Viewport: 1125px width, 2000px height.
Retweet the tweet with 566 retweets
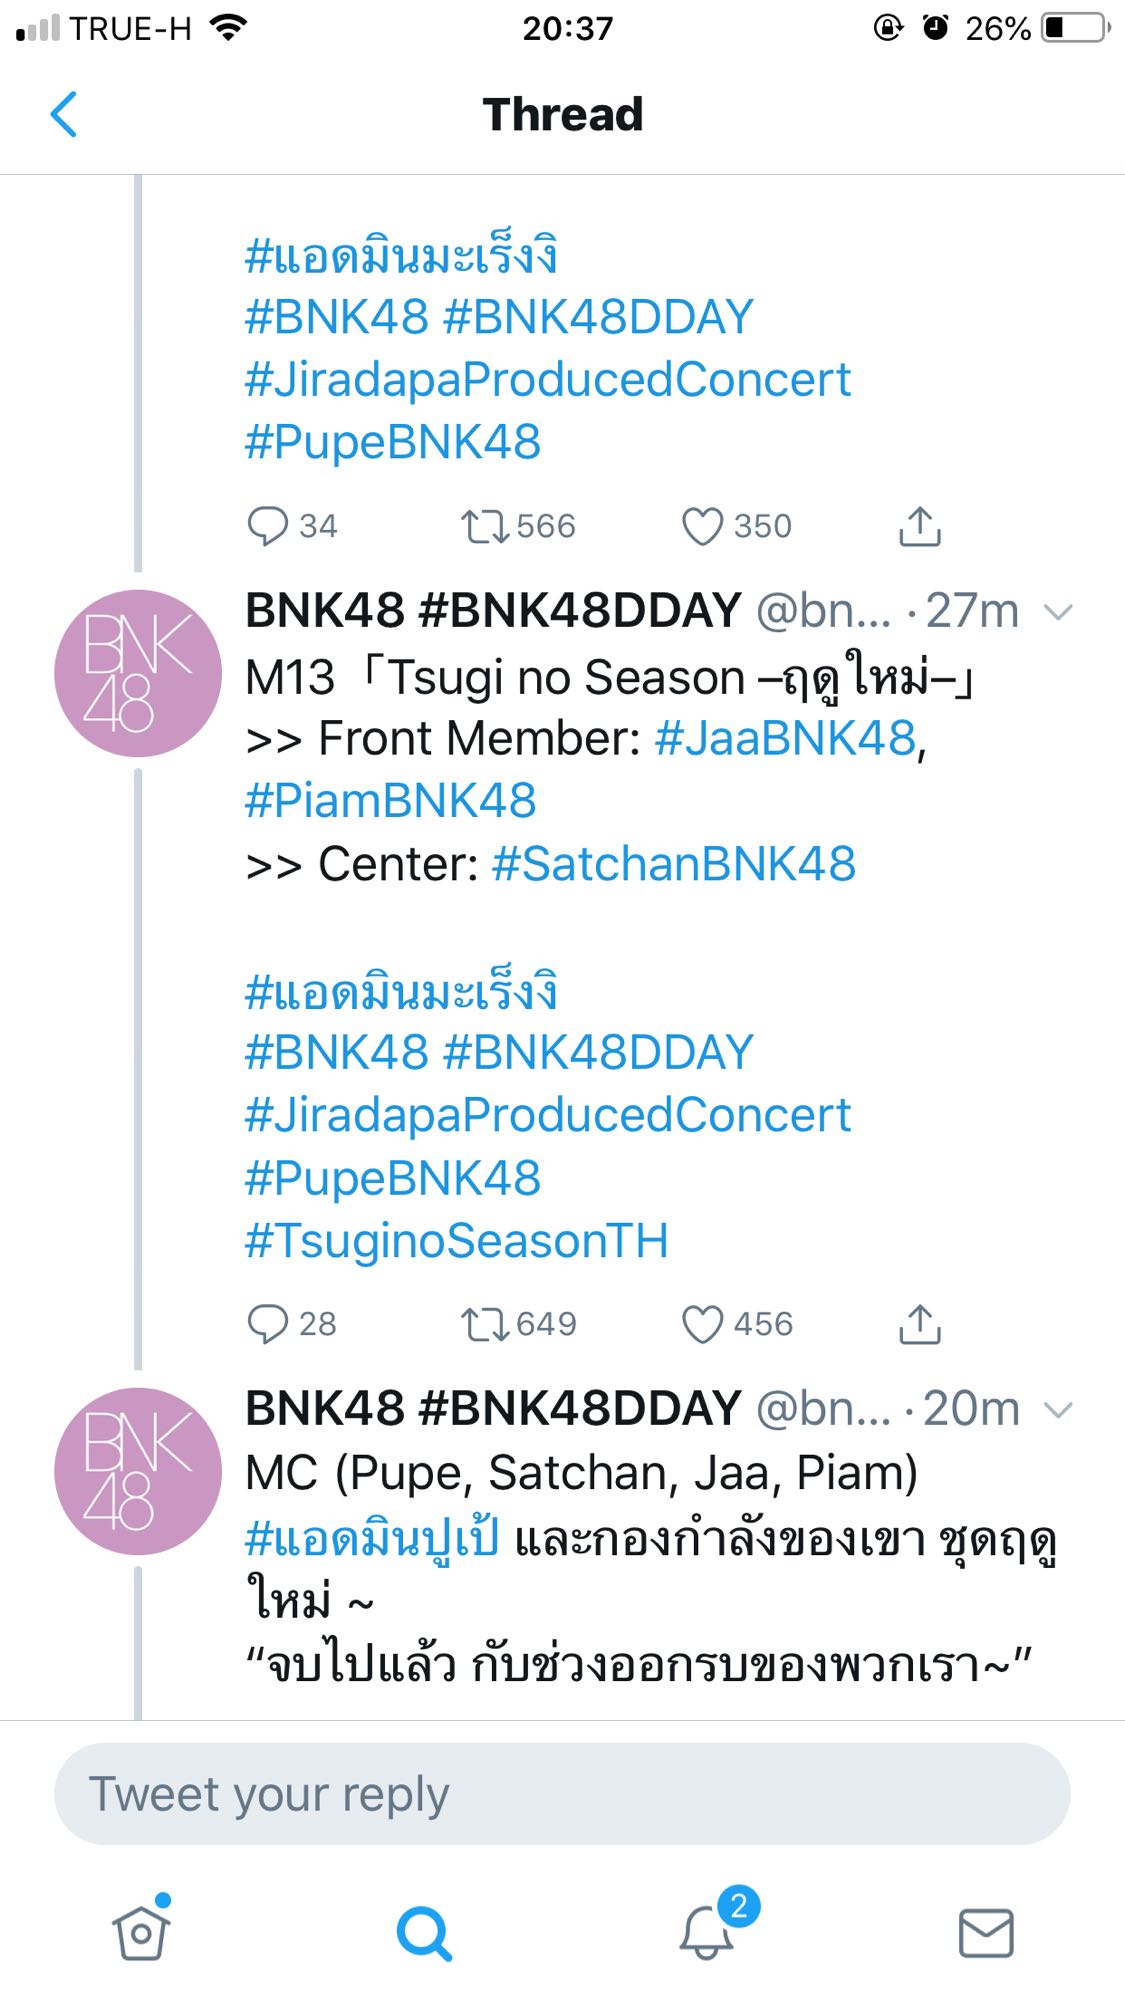485,526
